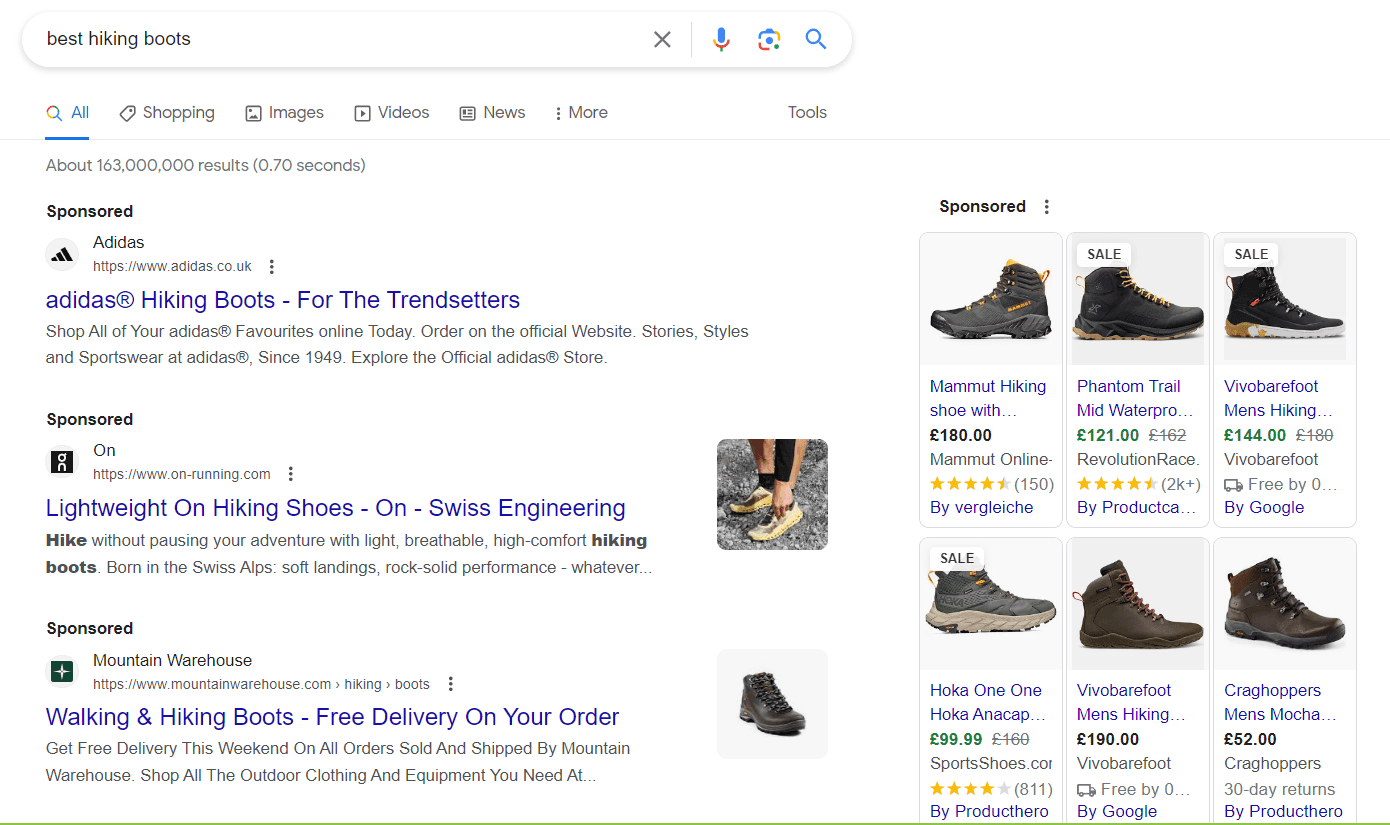Open the 'Craghoppers Mens Mocha…' product title

click(1280, 702)
